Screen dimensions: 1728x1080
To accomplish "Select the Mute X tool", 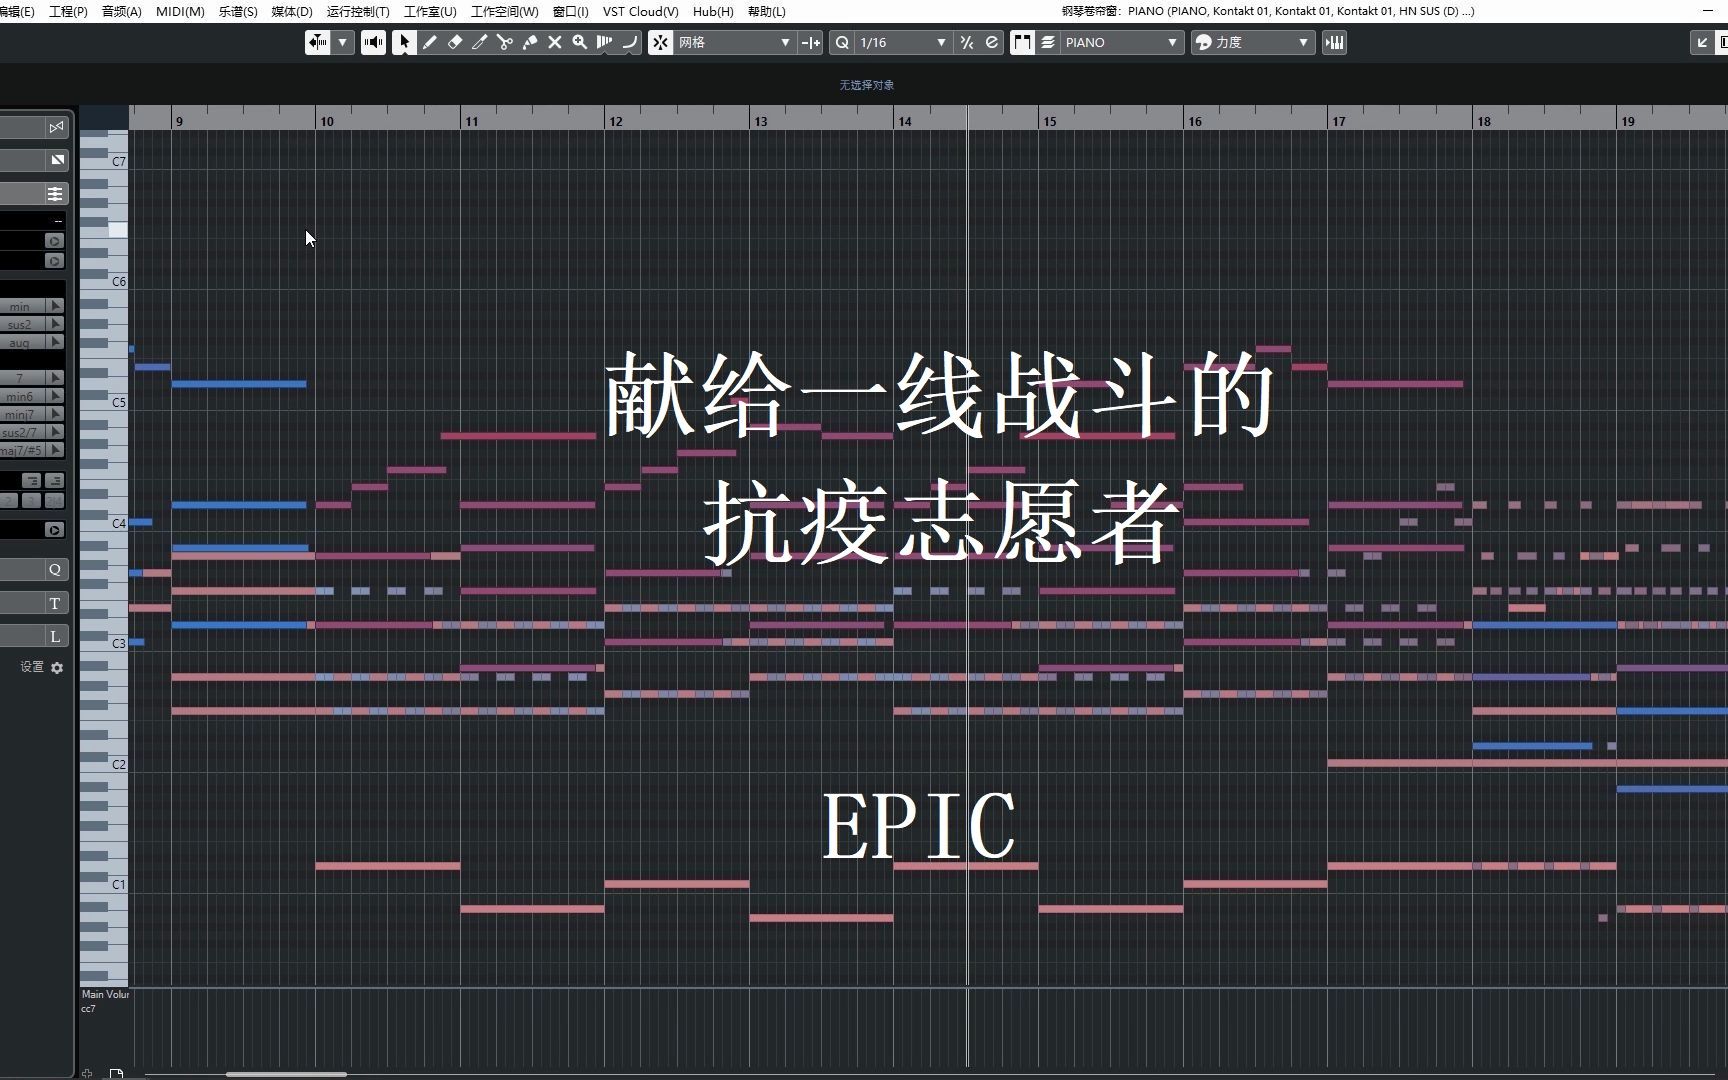I will click(x=555, y=42).
